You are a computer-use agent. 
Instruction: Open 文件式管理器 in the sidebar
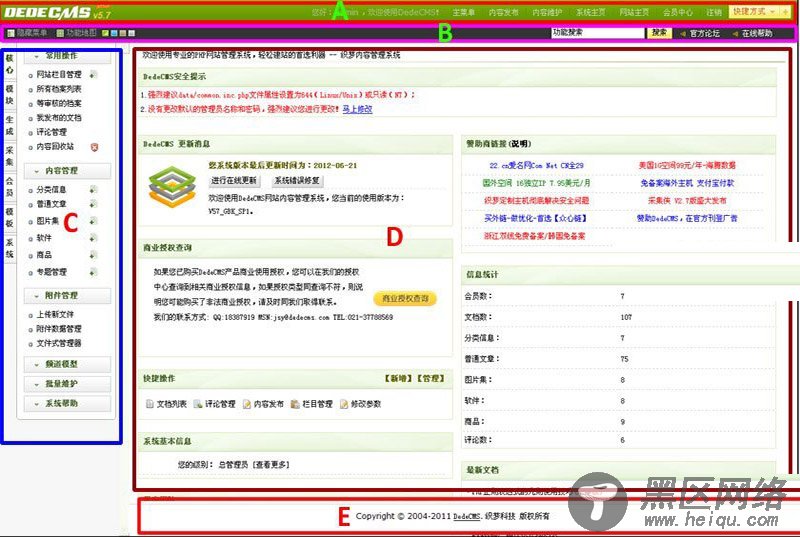pos(59,343)
